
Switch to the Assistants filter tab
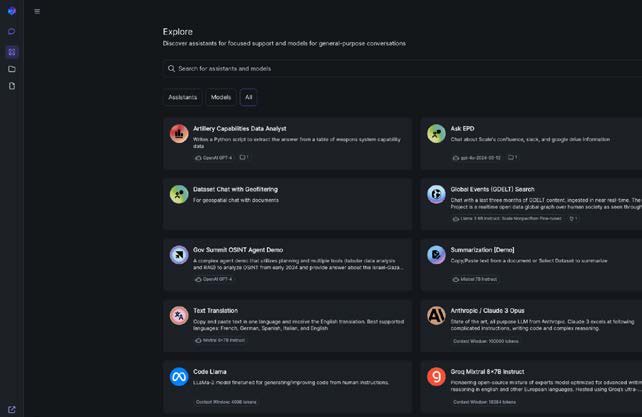[x=183, y=97]
